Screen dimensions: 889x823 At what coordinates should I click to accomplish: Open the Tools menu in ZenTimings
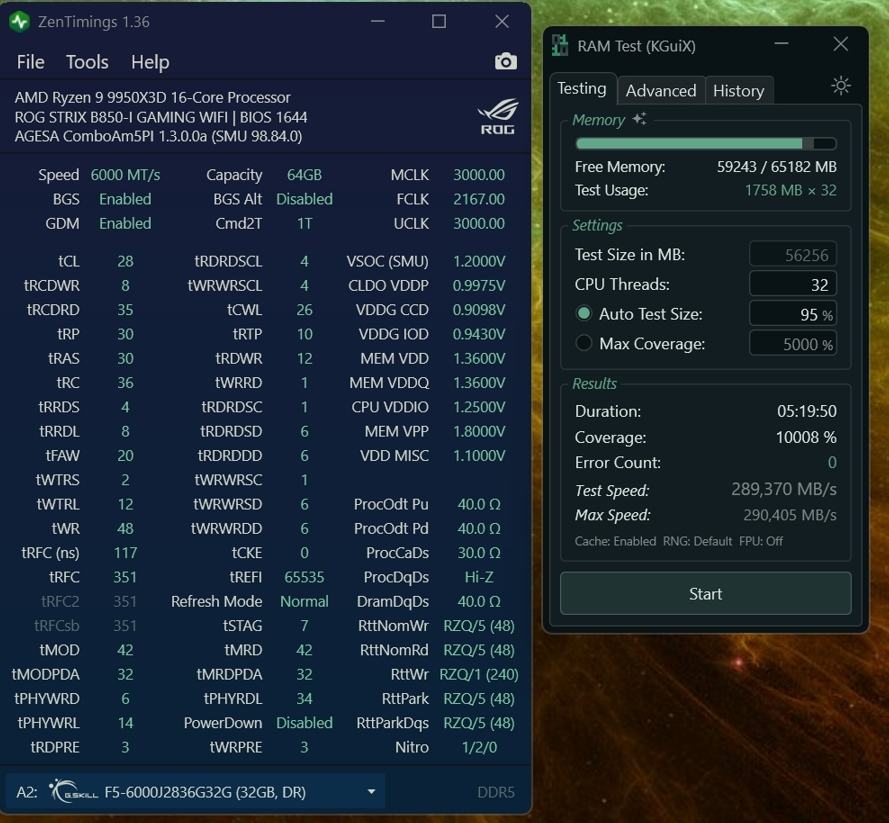[87, 62]
